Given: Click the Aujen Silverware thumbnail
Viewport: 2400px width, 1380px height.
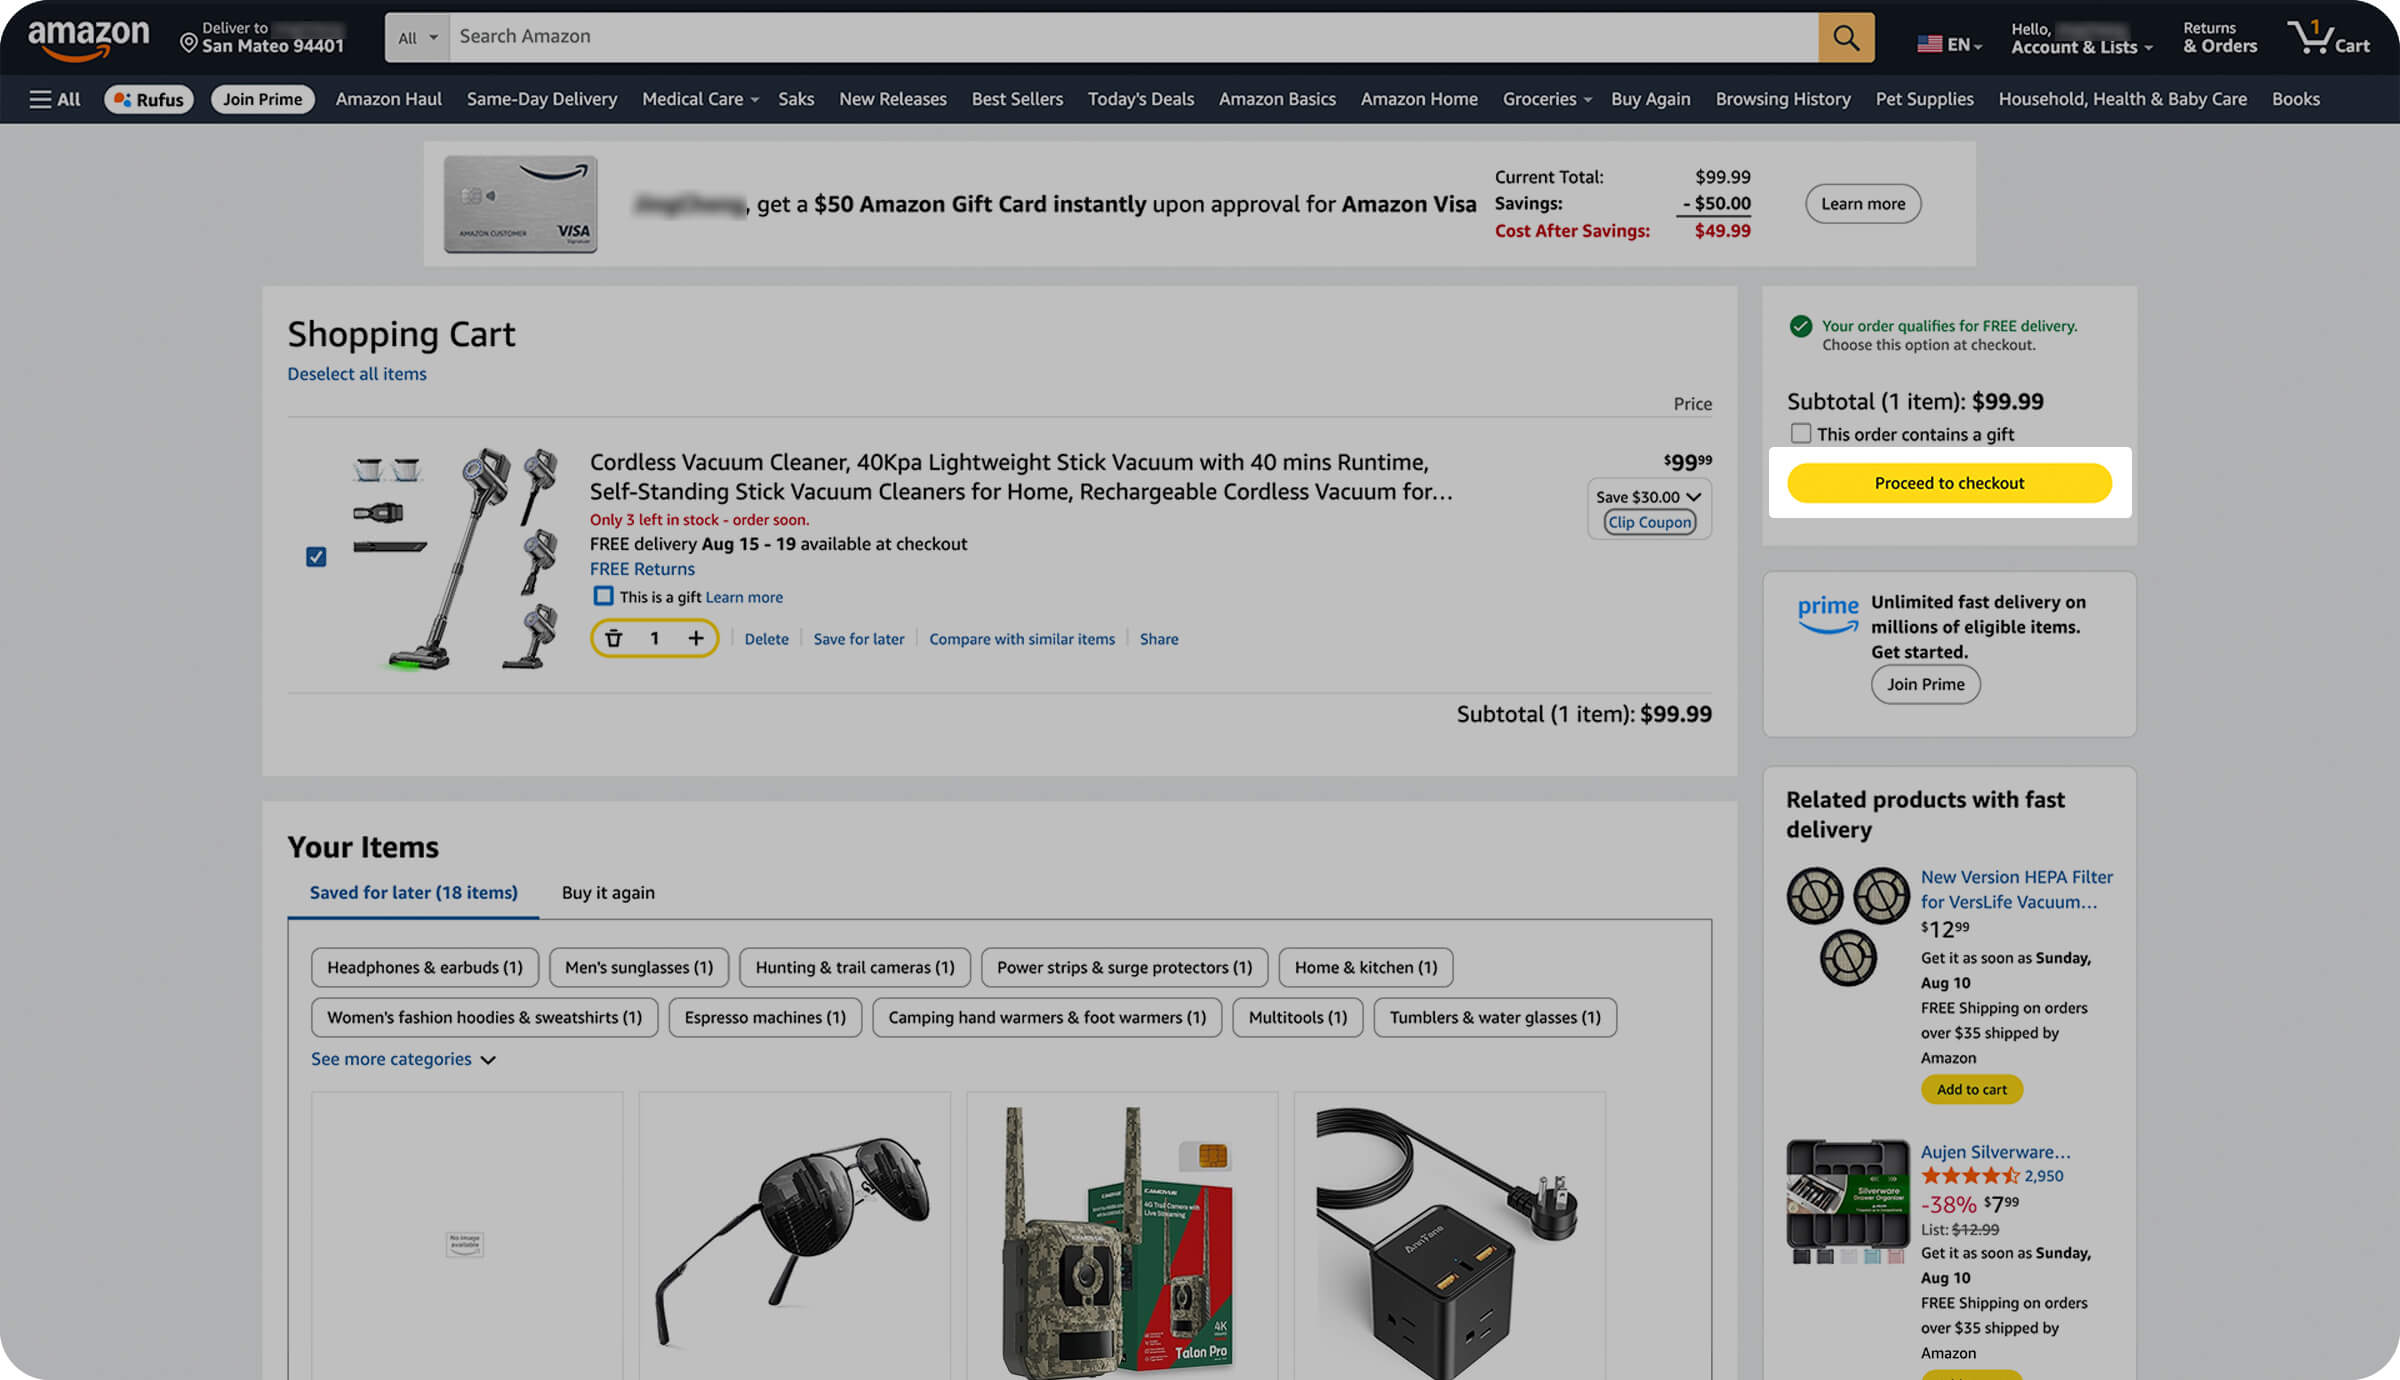Looking at the screenshot, I should click(x=1848, y=1201).
